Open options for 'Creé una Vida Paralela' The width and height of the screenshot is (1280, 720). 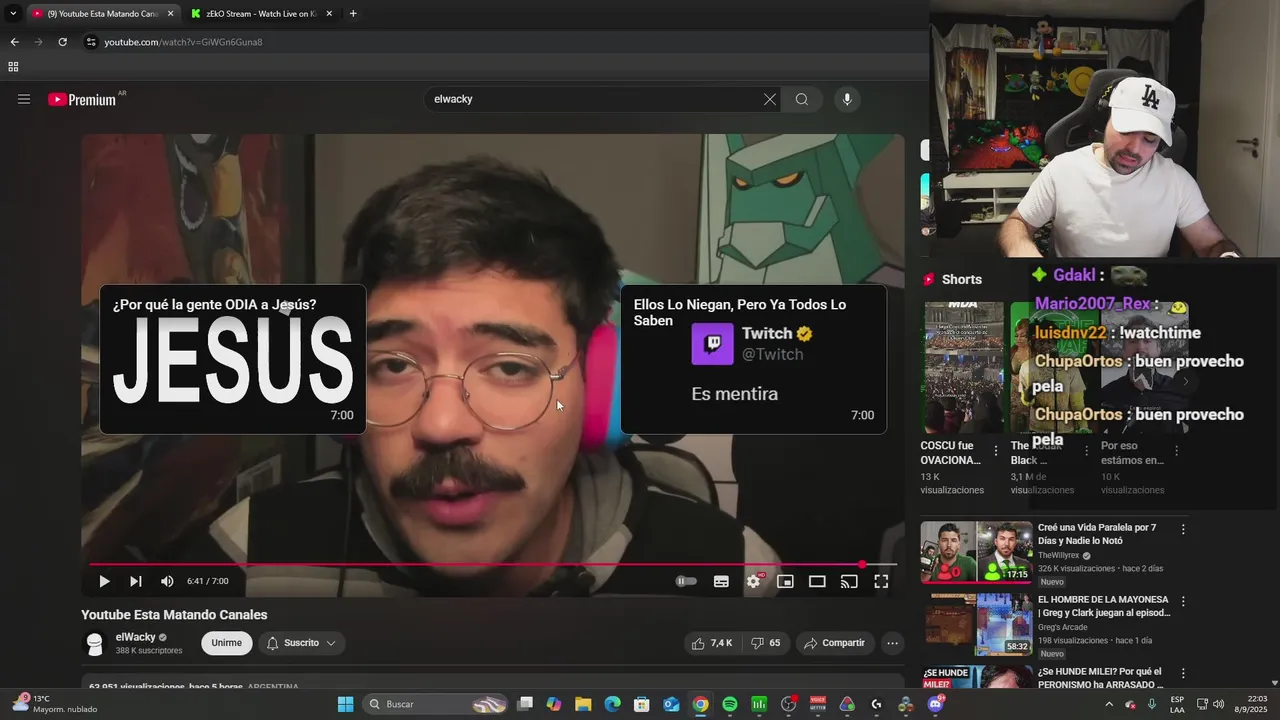(x=1183, y=529)
